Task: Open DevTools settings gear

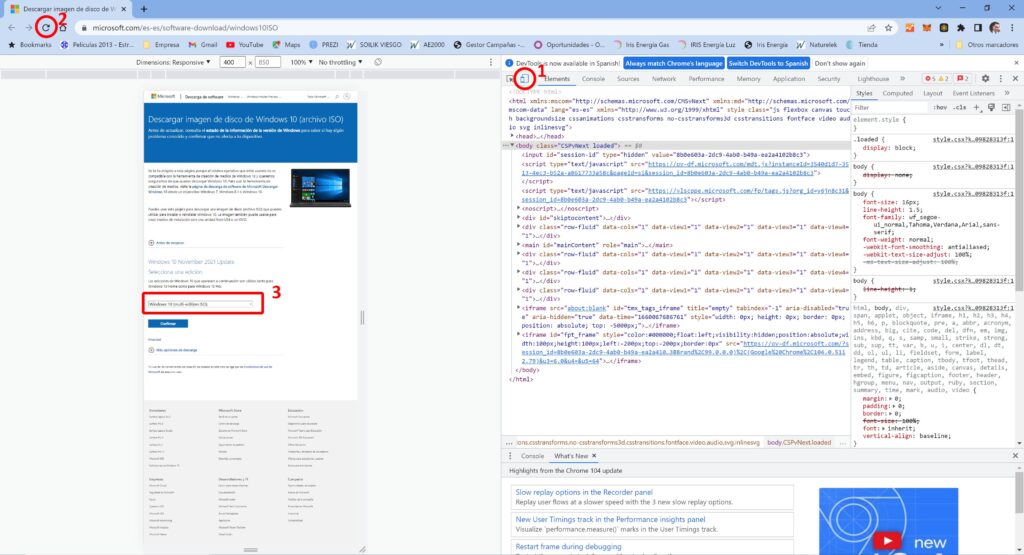Action: 985,79
